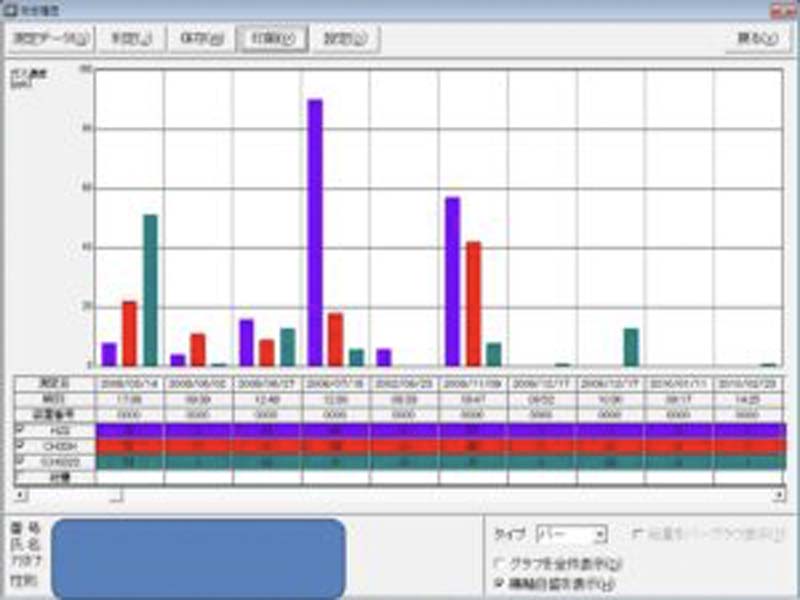800x600 pixels.
Task: Toggle the H2S row checkbox
Action: (19, 429)
